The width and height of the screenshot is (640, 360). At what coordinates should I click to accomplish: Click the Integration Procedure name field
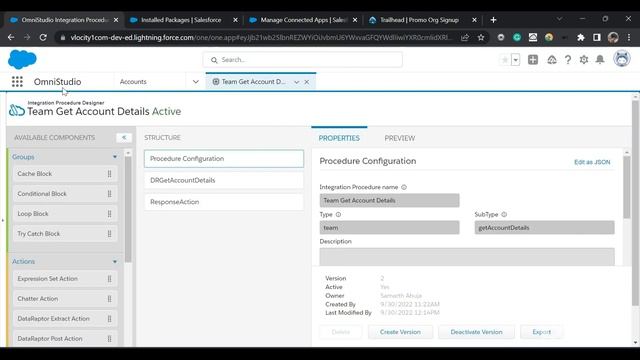point(389,200)
